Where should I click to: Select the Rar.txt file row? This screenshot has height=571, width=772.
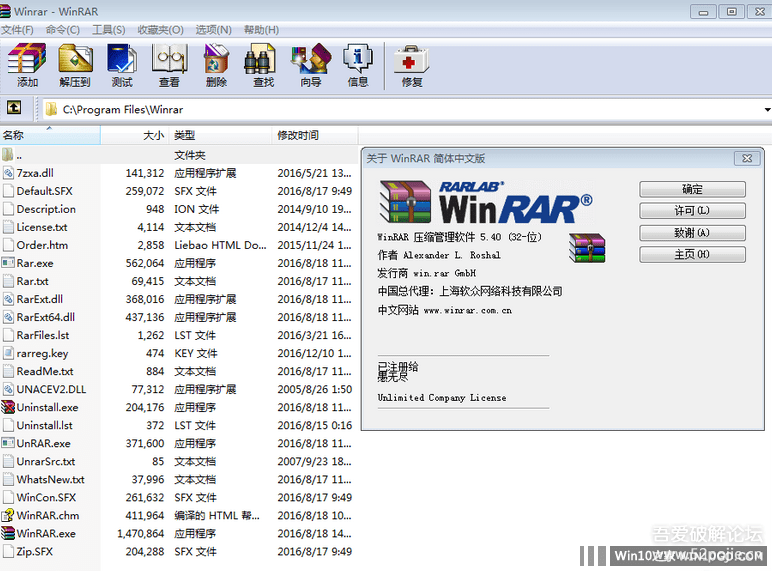pyautogui.click(x=179, y=281)
